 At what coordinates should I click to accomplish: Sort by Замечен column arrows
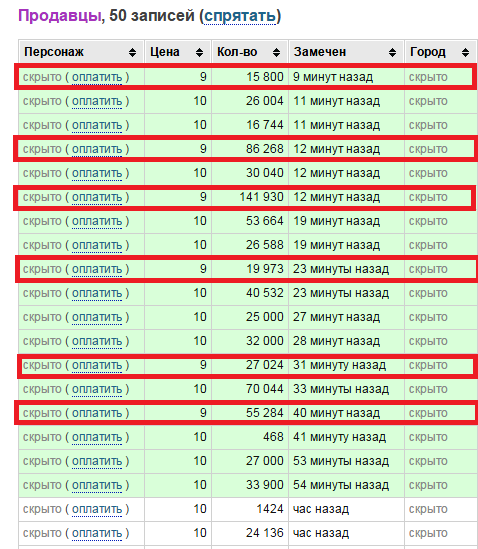(392, 53)
